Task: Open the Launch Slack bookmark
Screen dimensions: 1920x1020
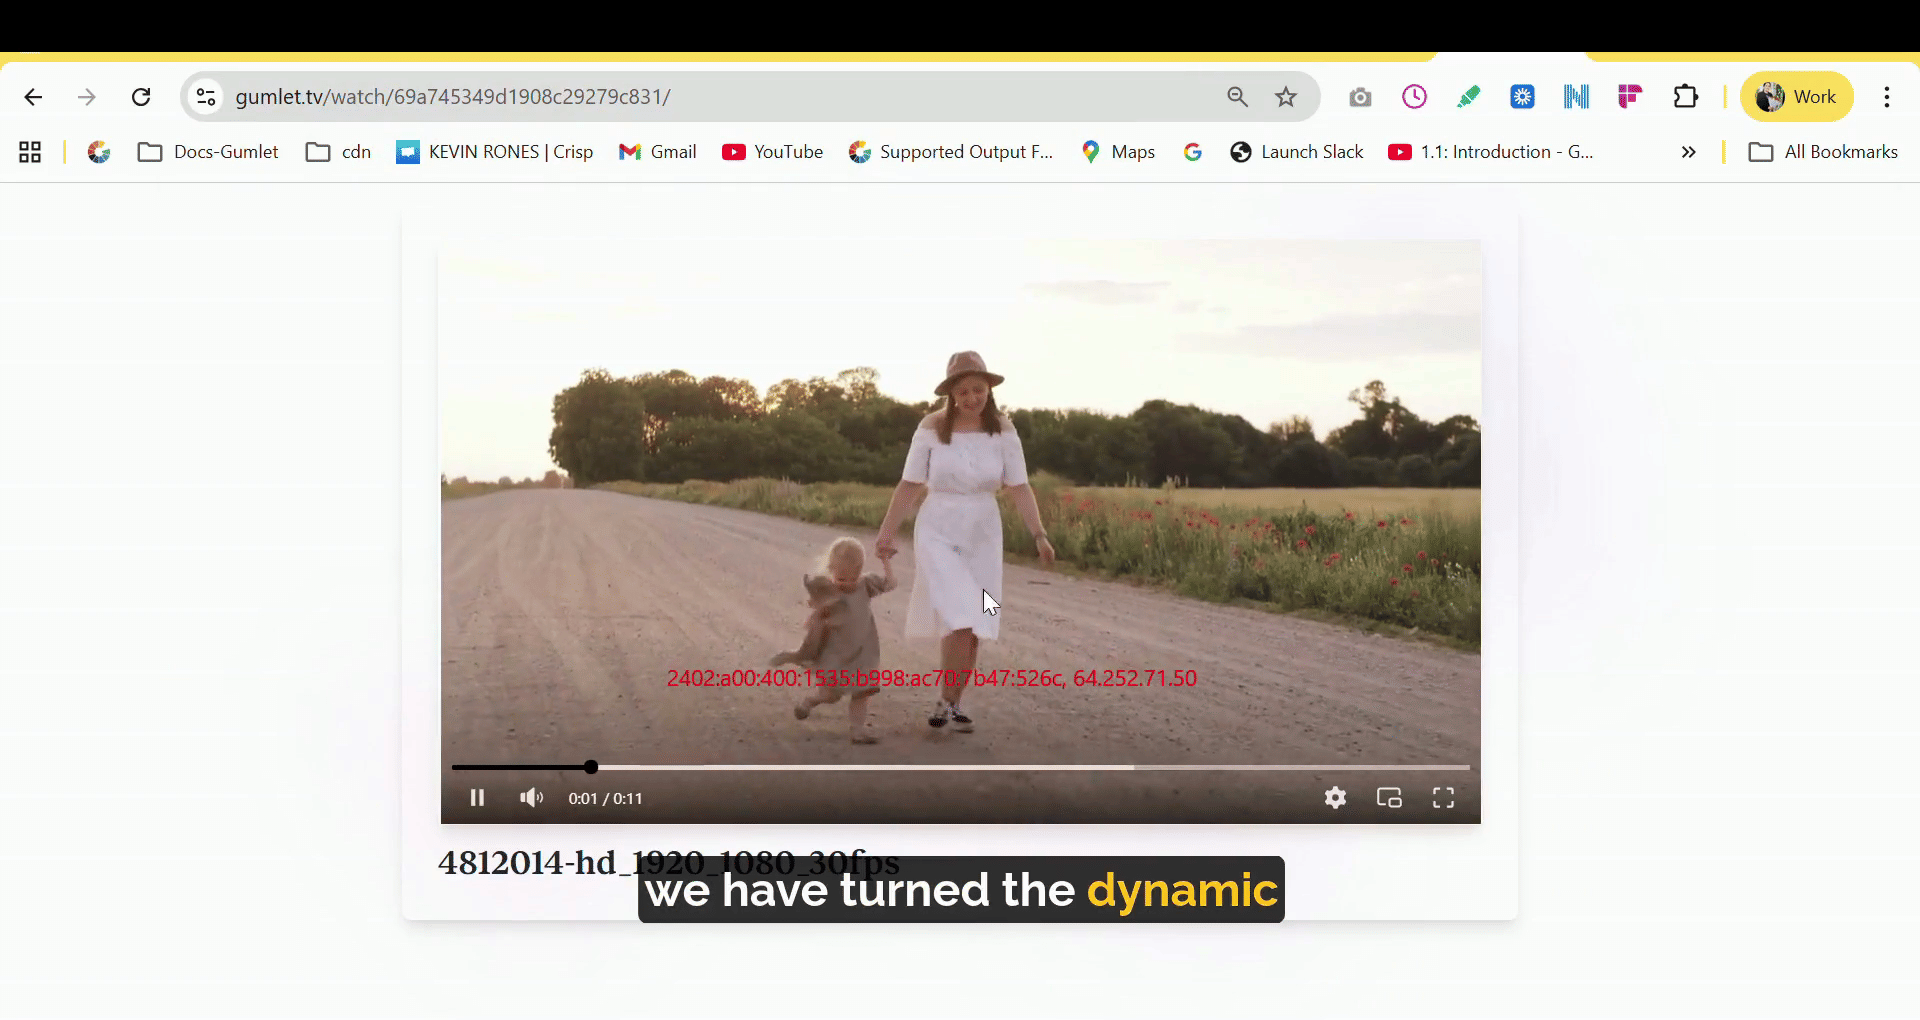Action: tap(1297, 152)
